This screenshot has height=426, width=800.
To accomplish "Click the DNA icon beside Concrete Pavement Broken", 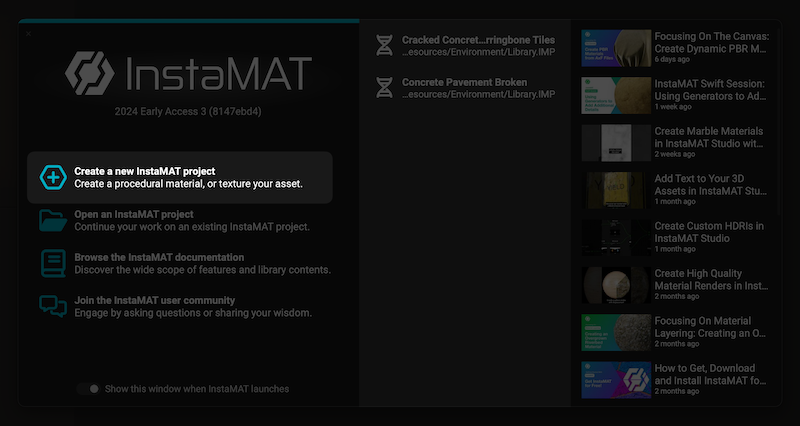I will point(385,88).
